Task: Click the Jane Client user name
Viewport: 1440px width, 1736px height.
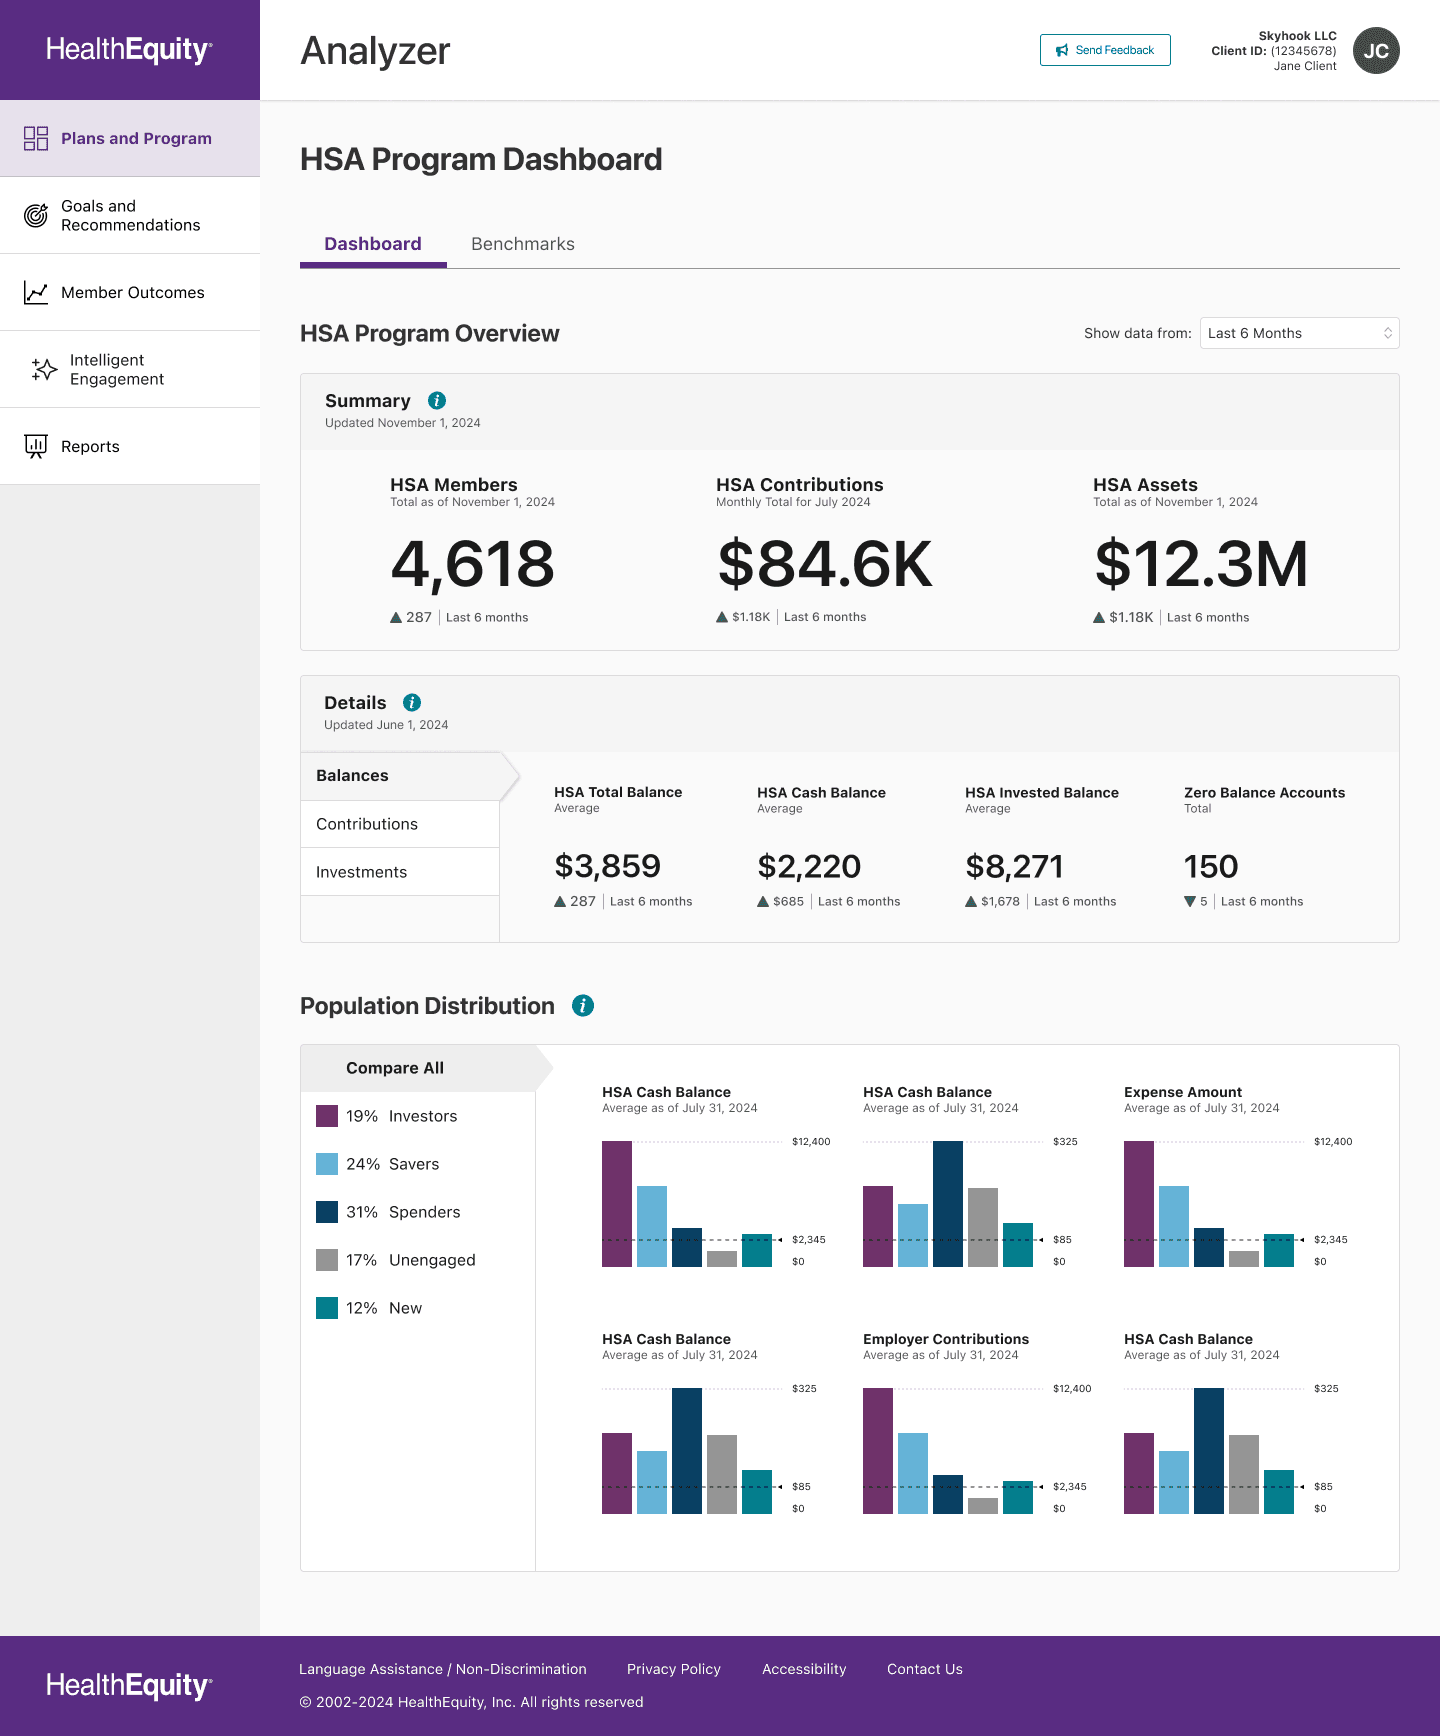Action: (1305, 66)
